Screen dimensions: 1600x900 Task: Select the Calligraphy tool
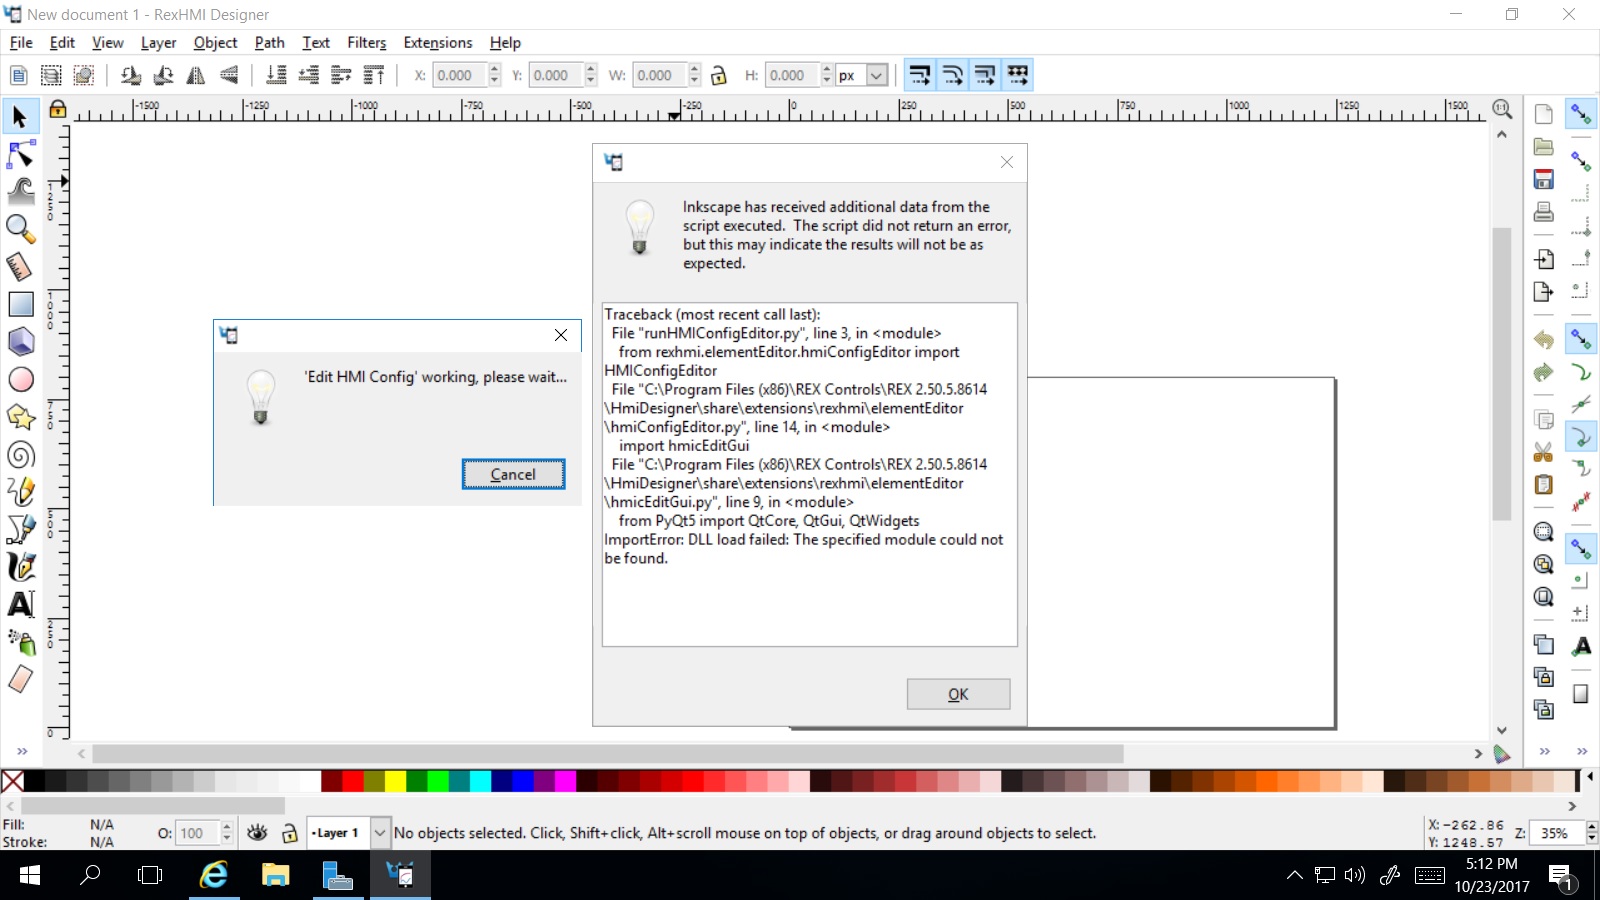point(20,567)
